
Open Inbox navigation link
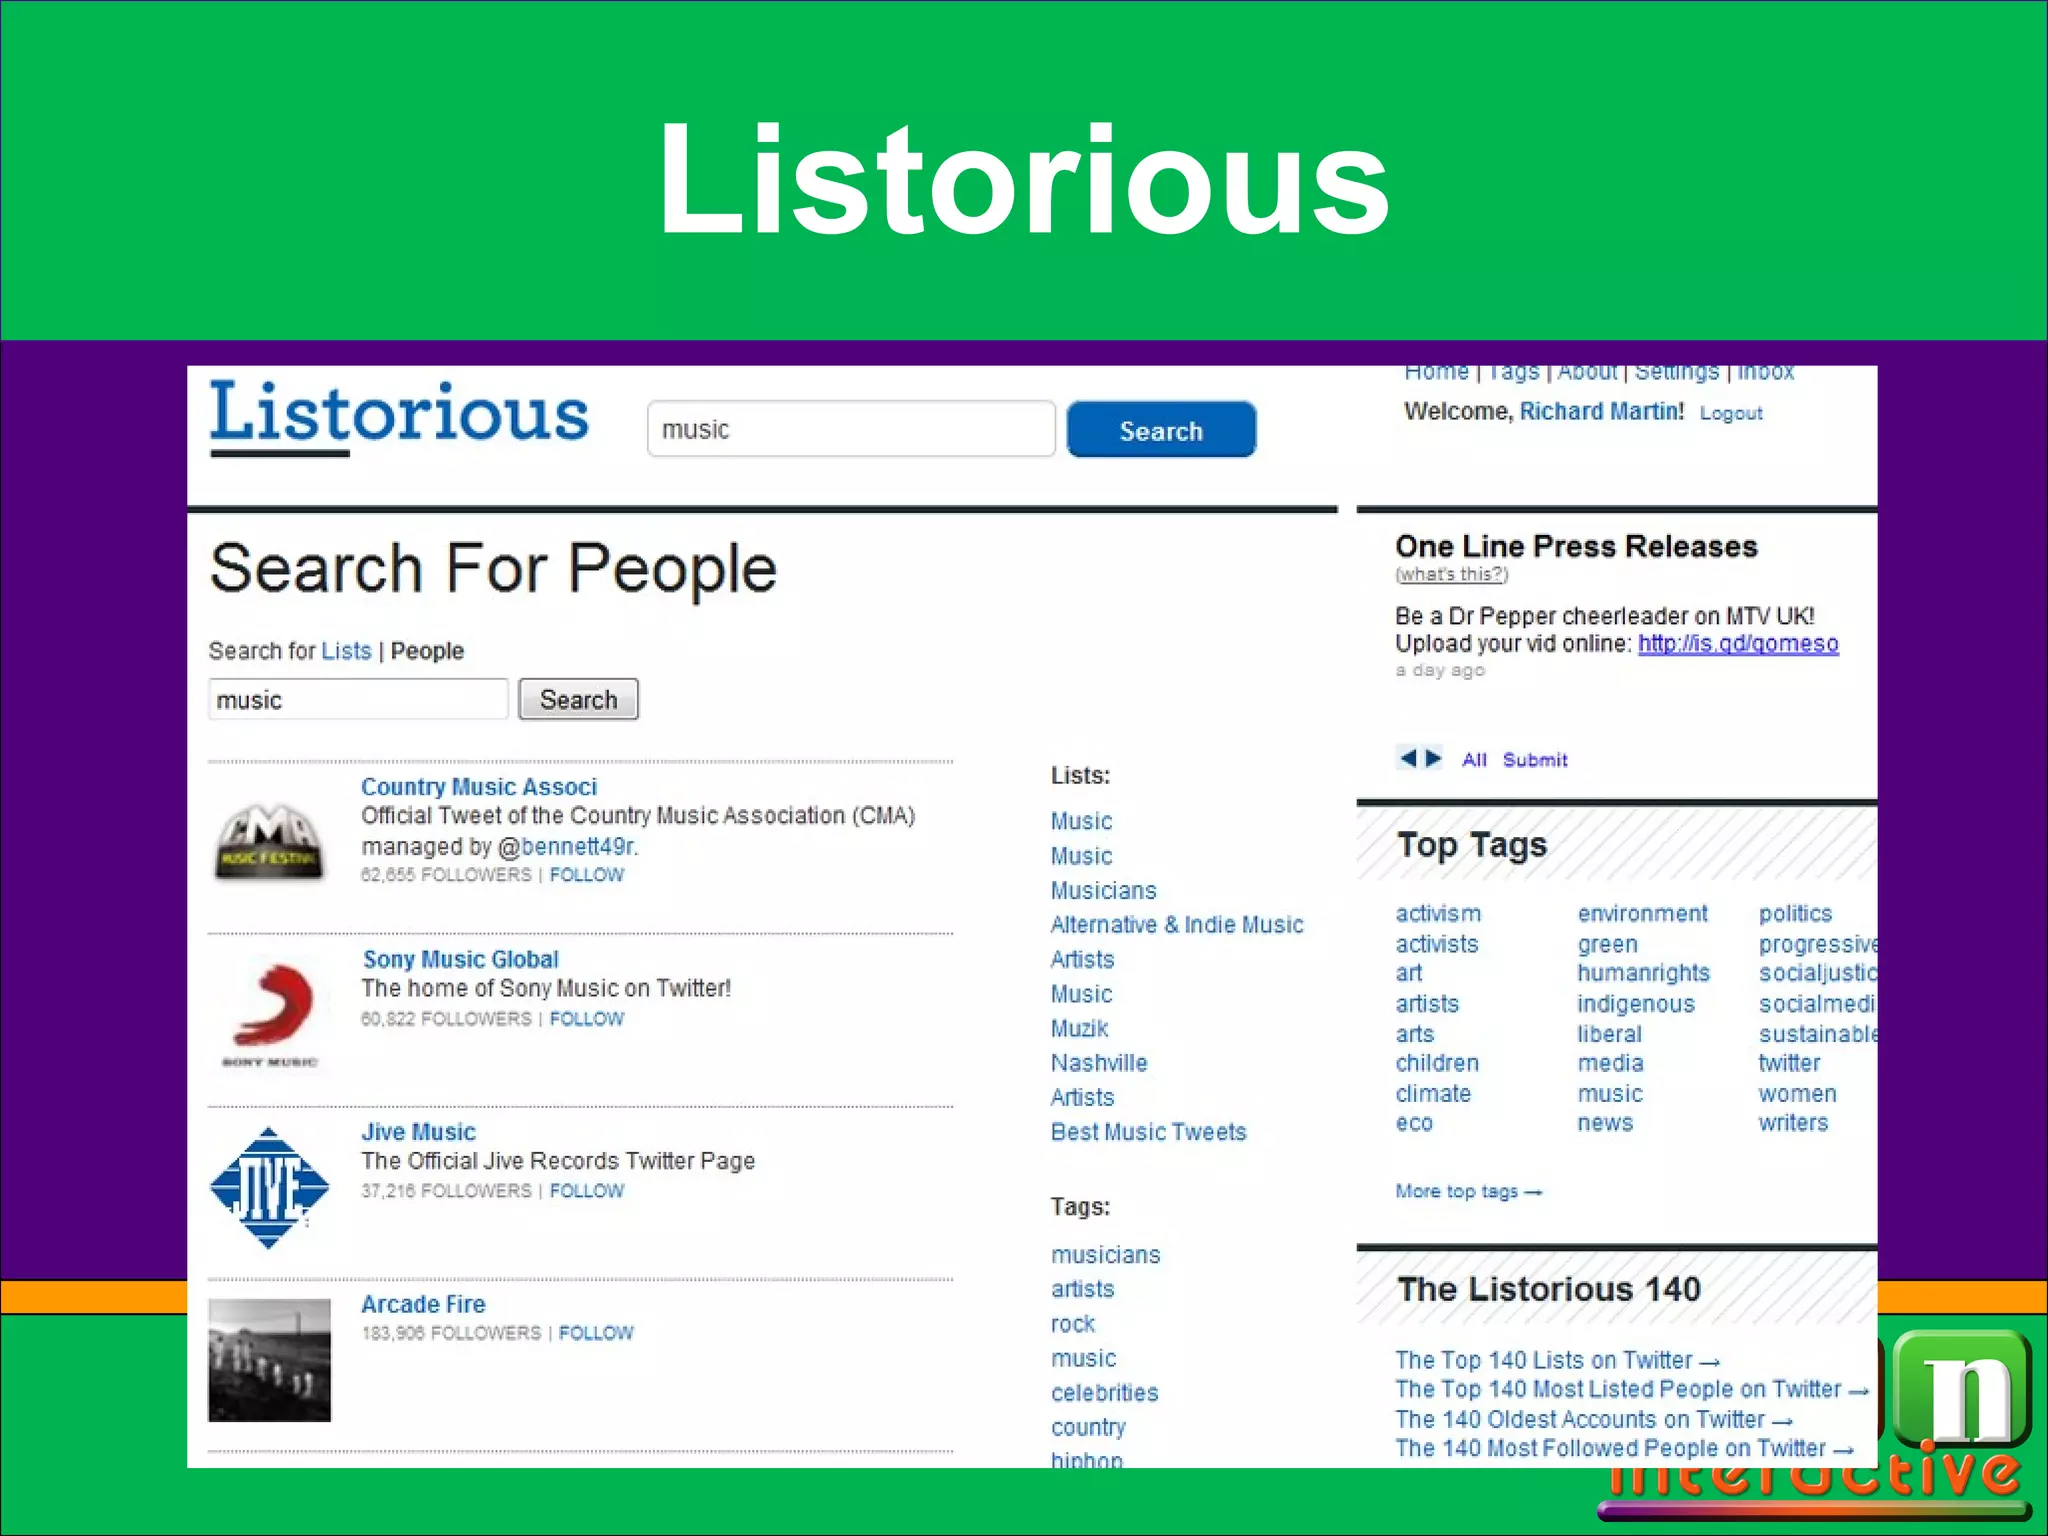[x=1765, y=373]
